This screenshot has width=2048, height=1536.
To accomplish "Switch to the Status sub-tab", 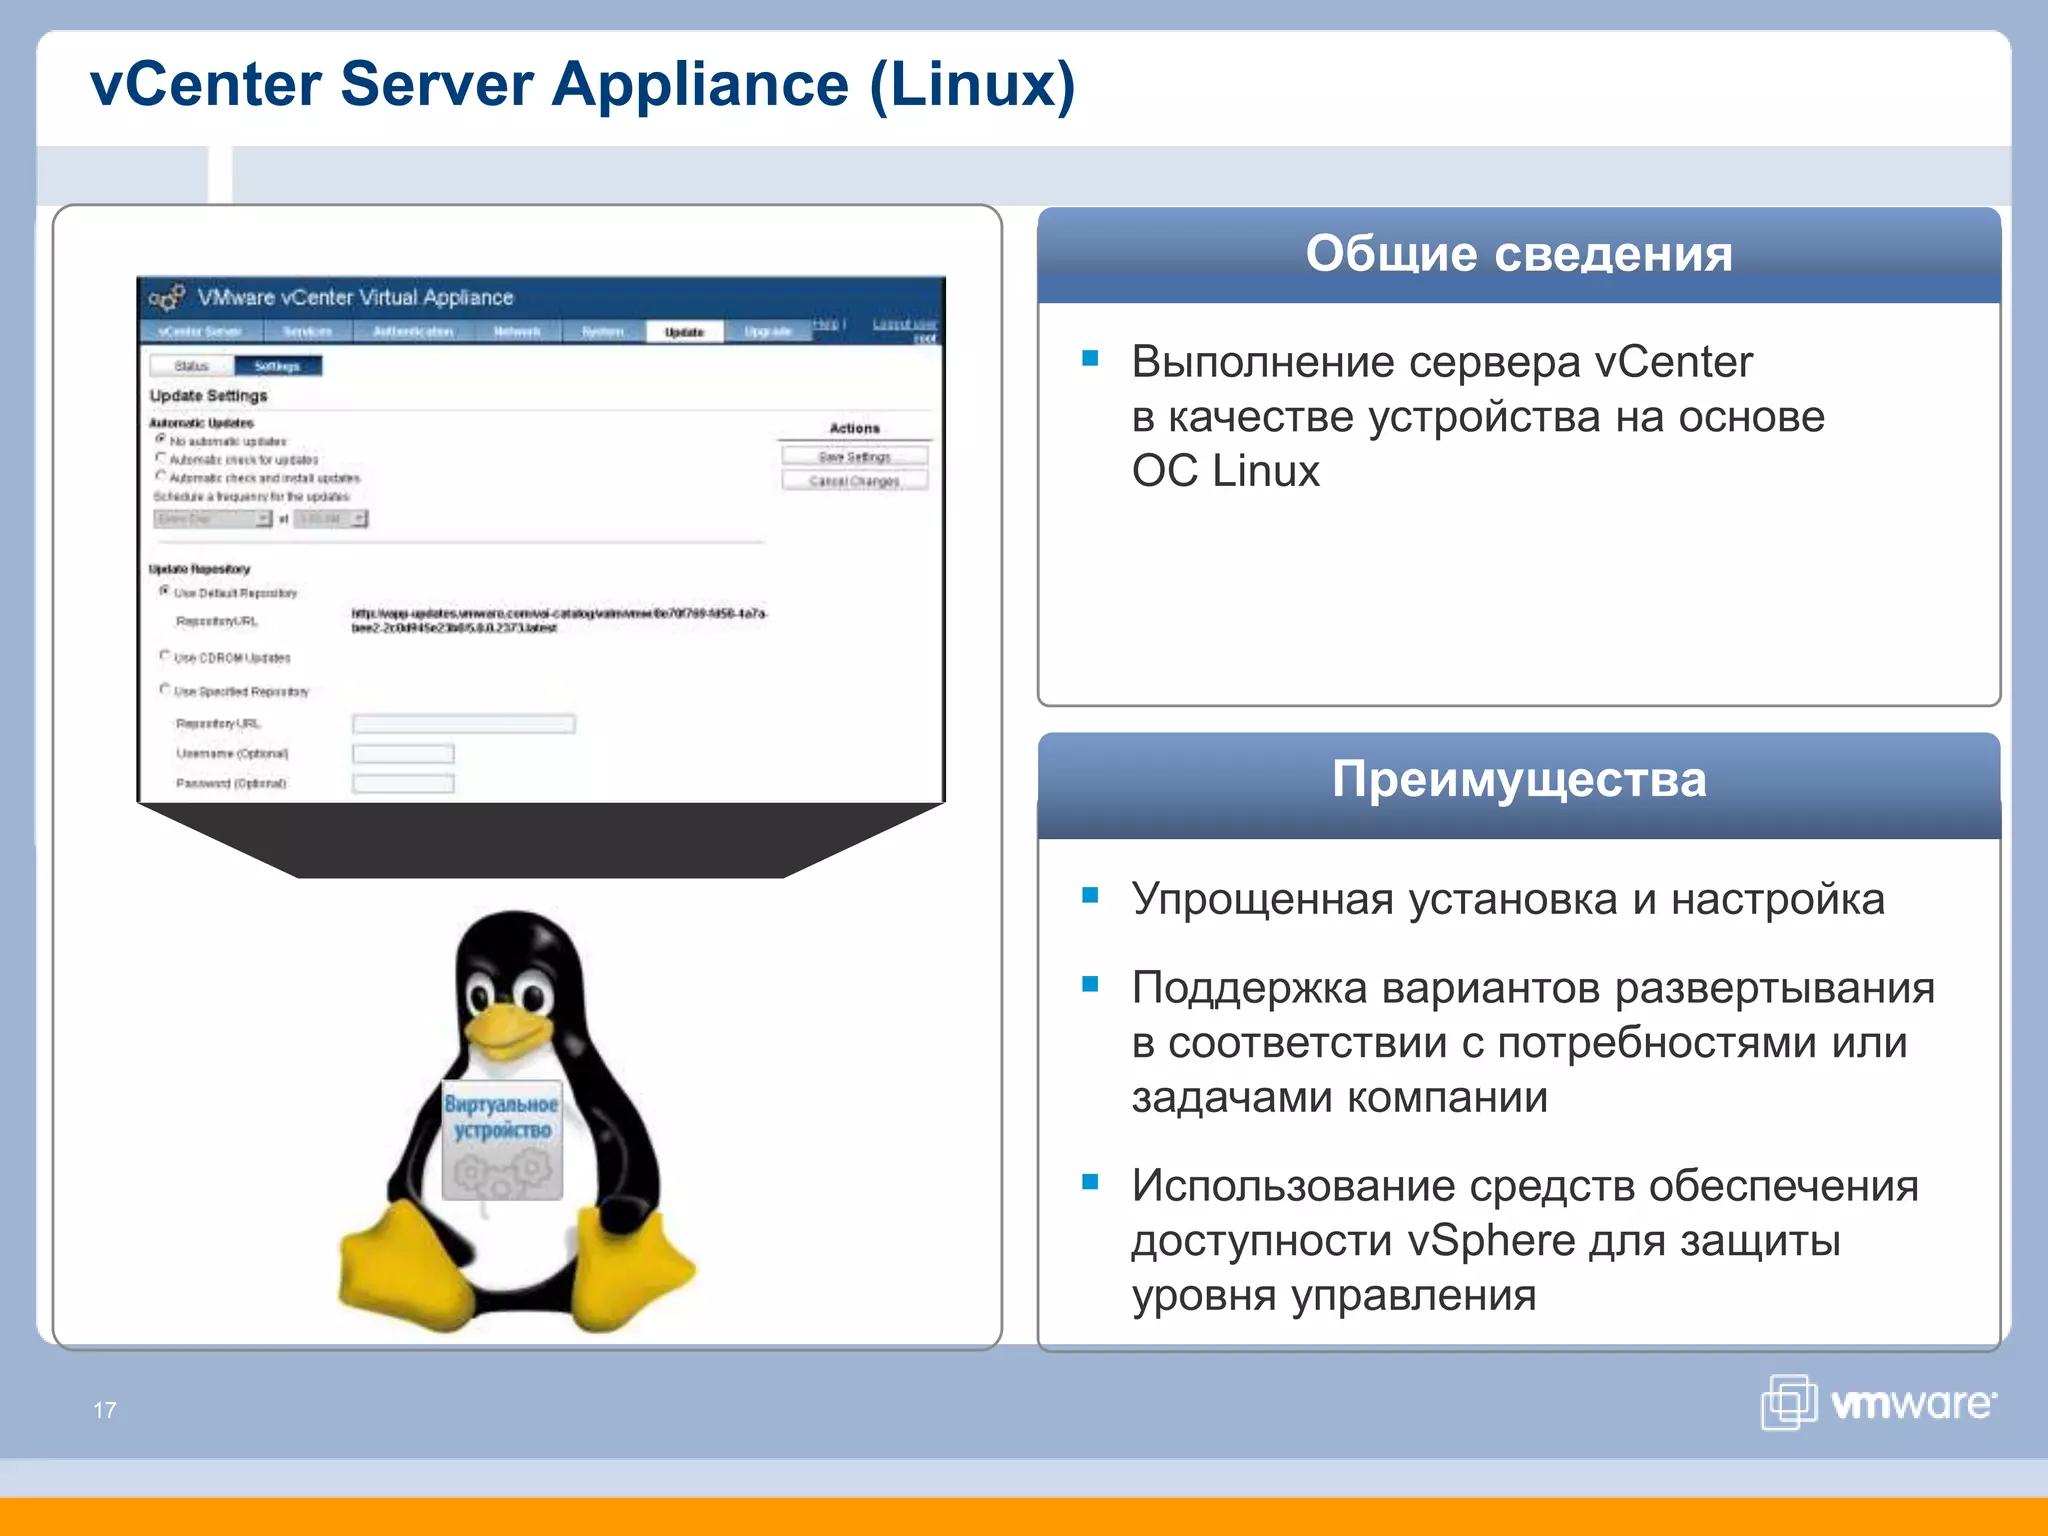I will (191, 366).
